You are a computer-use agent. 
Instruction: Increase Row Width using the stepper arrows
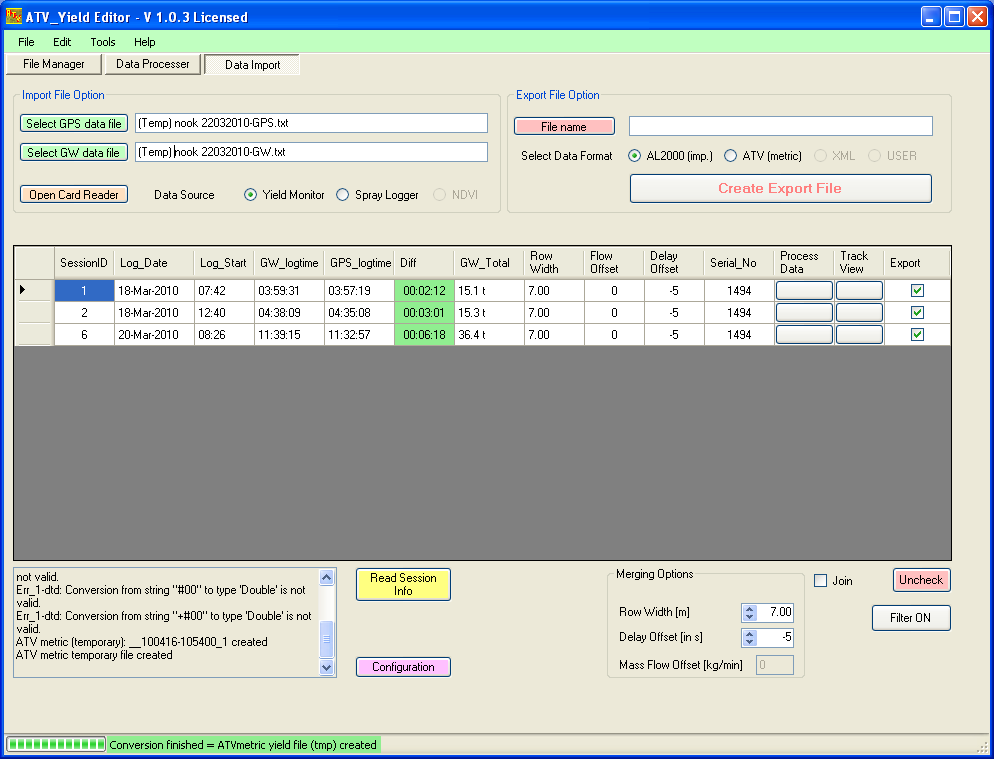coord(749,608)
